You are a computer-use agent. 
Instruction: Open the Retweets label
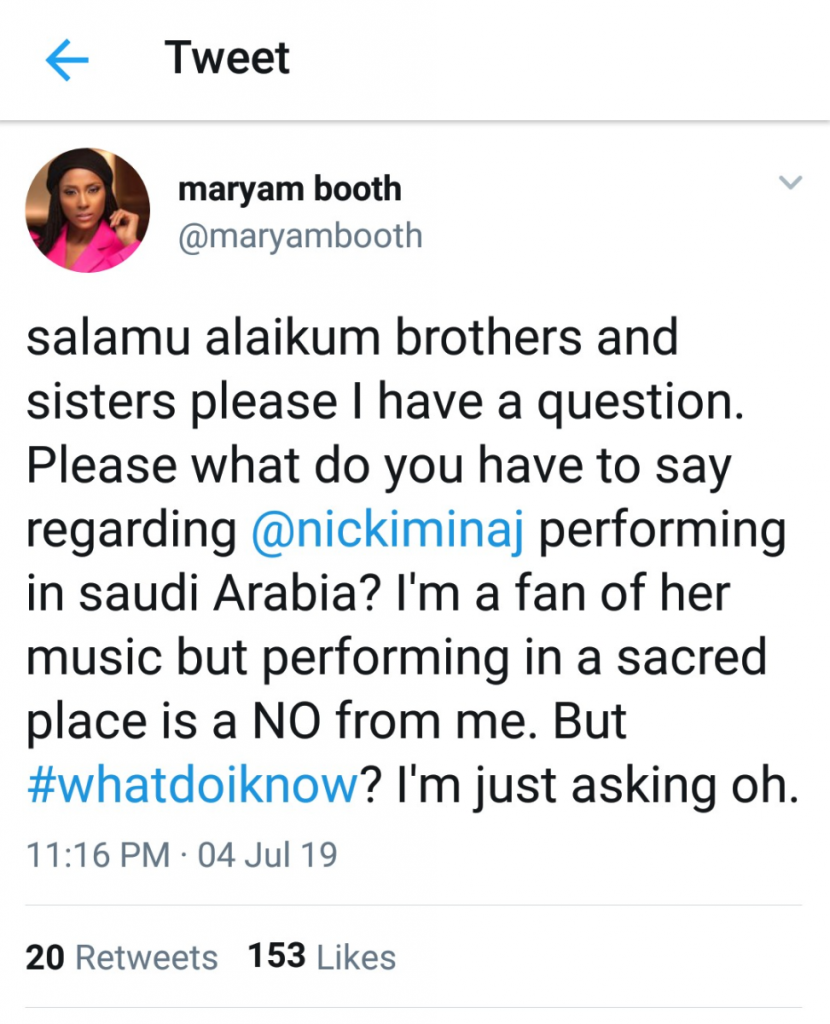[147, 957]
